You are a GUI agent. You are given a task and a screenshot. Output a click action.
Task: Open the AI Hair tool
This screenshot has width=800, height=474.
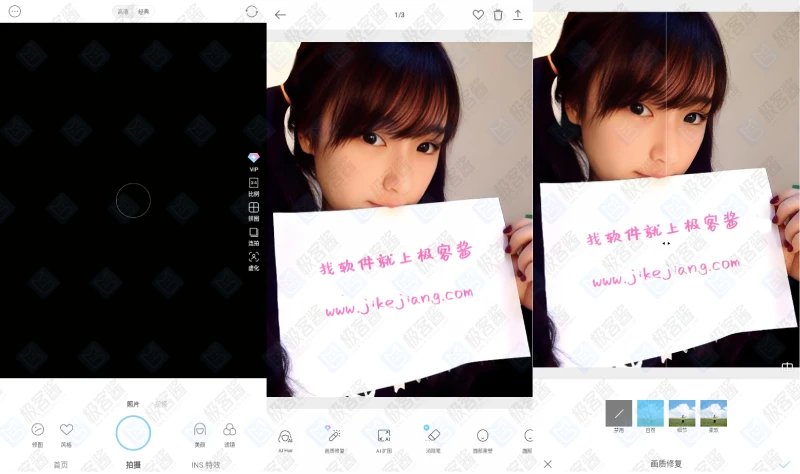pos(285,441)
